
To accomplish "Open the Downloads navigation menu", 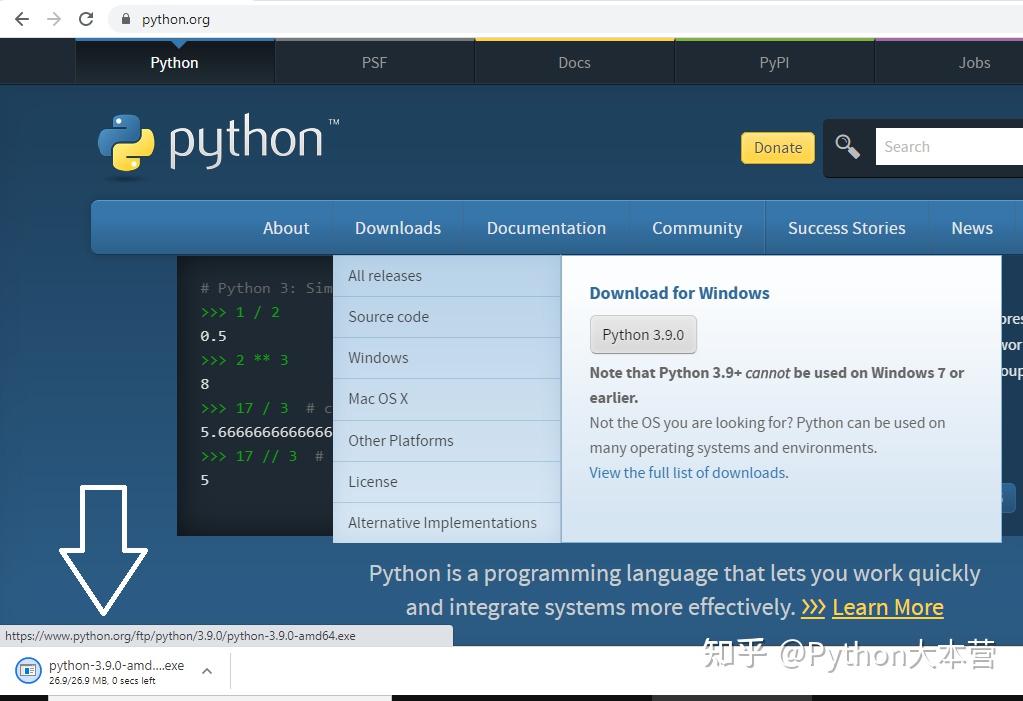I will 397,227.
